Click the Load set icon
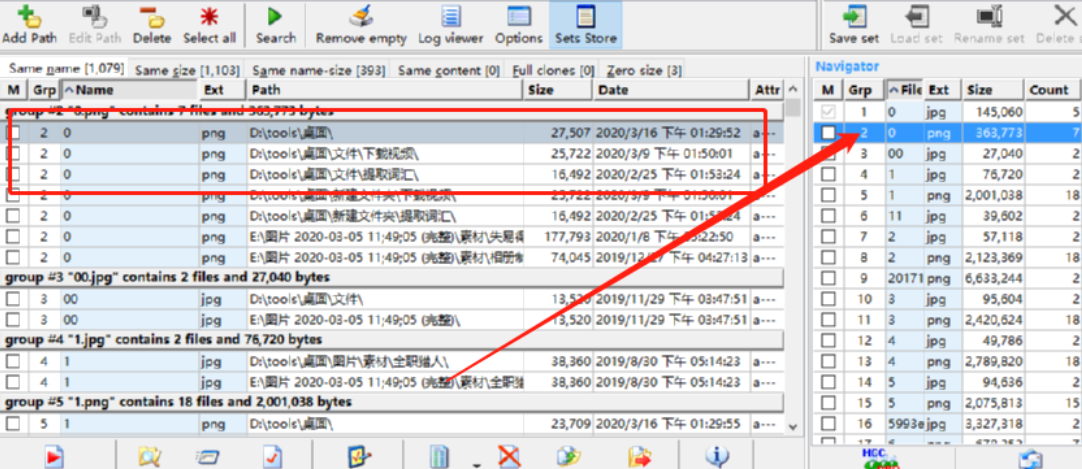1082x469 pixels. [x=916, y=16]
